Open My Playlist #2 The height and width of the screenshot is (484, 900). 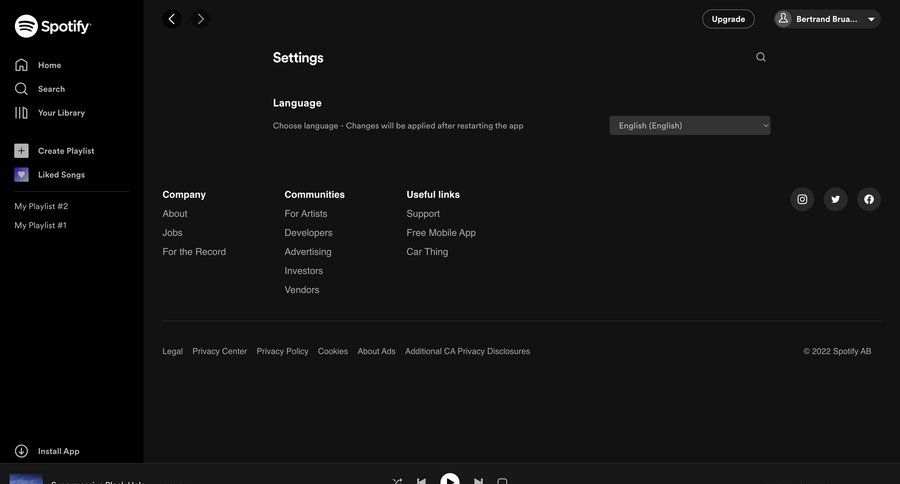click(x=41, y=206)
